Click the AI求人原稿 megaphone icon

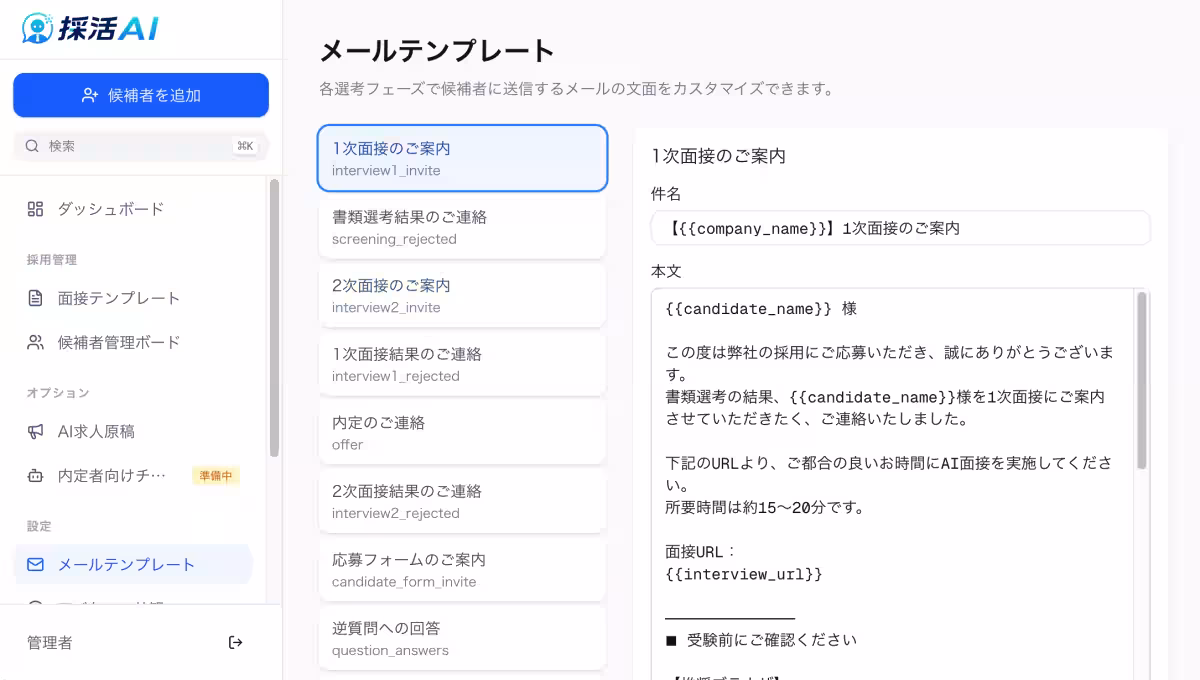click(35, 431)
